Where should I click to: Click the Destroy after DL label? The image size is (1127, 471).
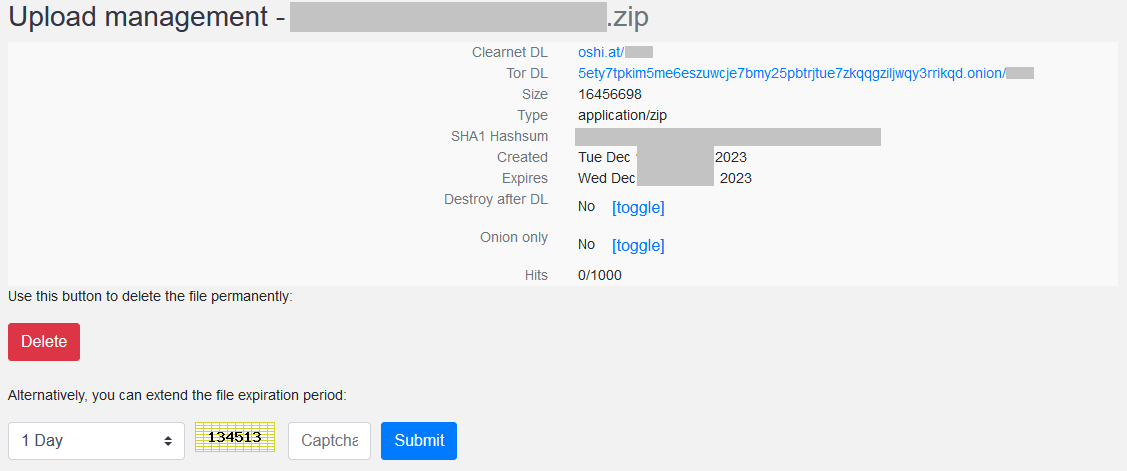point(496,199)
